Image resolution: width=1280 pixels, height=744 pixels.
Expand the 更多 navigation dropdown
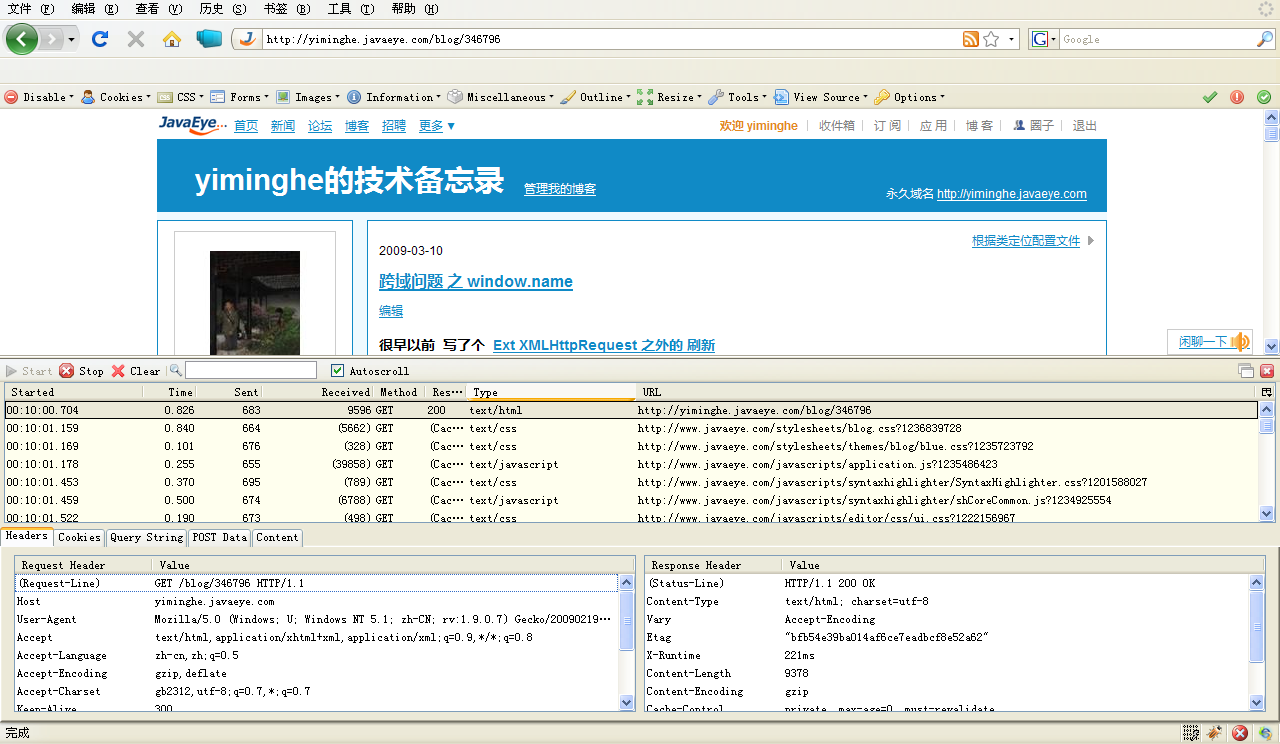point(437,126)
